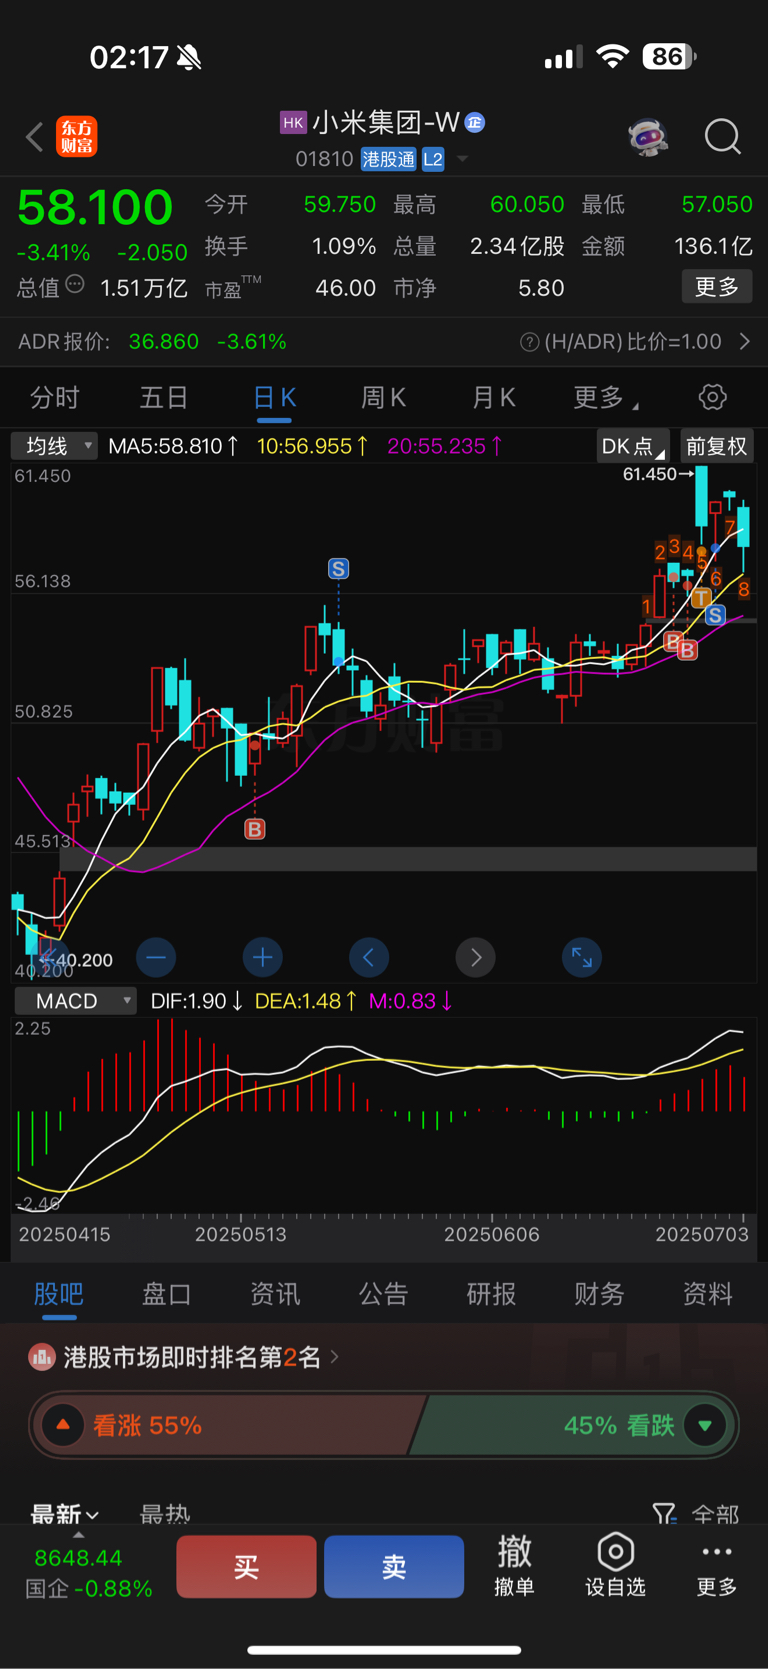Open the robot assistant icon
This screenshot has width=768, height=1669.
[x=648, y=136]
